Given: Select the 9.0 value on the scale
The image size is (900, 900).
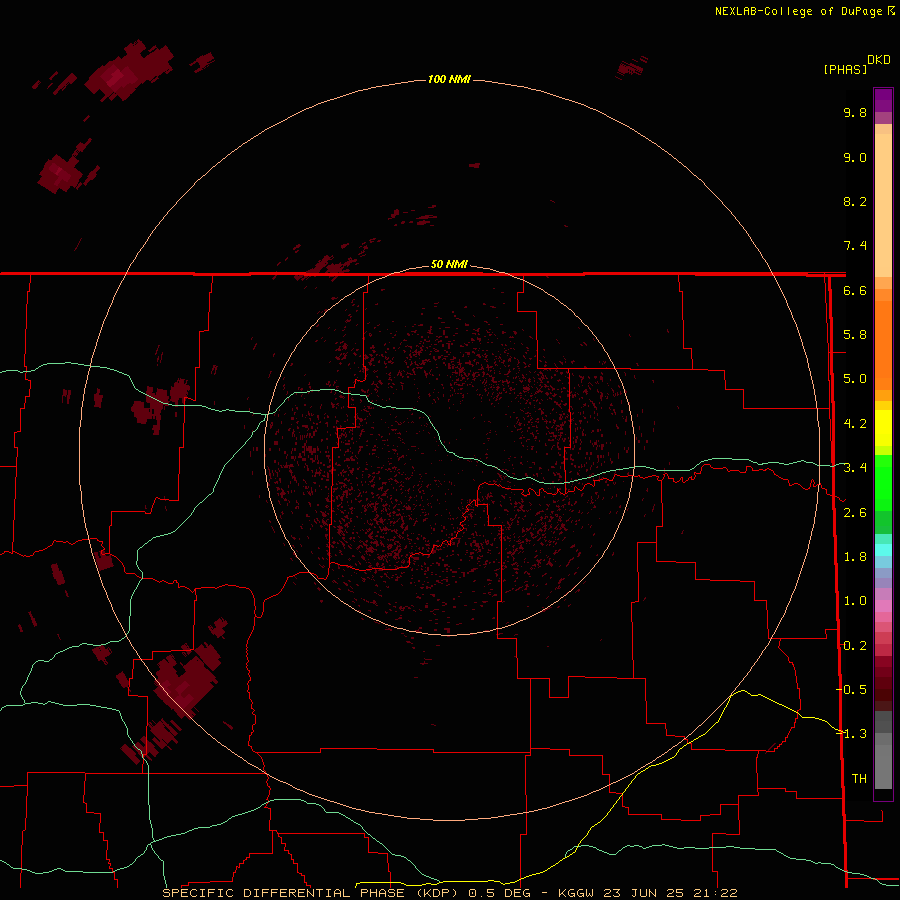Looking at the screenshot, I should [855, 157].
